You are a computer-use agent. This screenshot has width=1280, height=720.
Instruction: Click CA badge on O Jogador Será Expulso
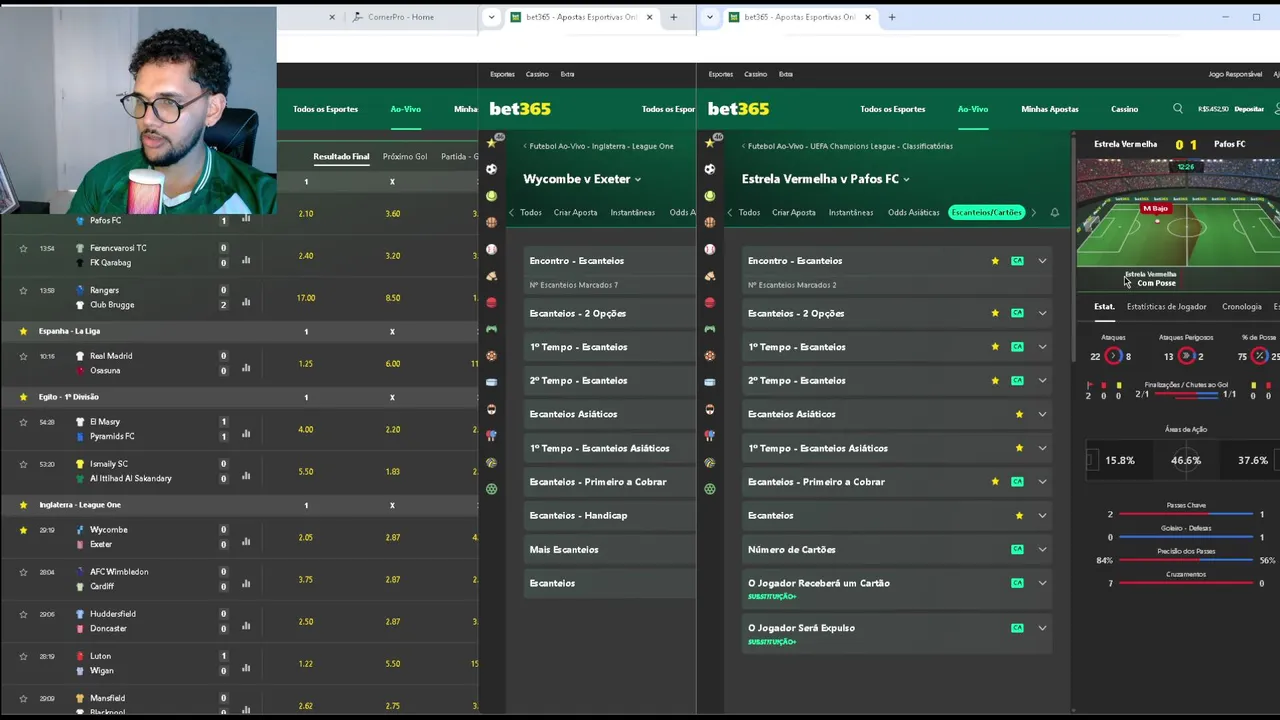(x=1017, y=628)
